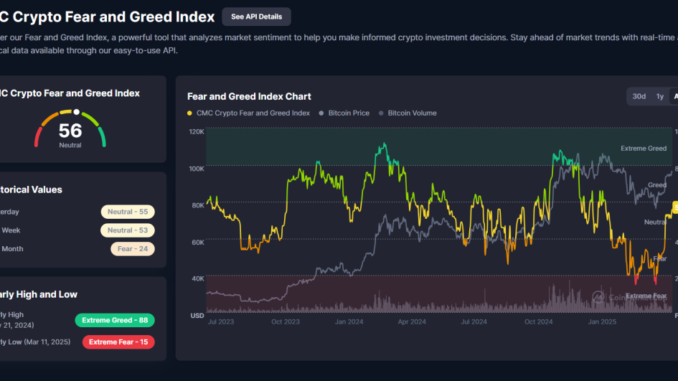
Task: Click the Neutral zone label in chart
Action: [x=655, y=222]
